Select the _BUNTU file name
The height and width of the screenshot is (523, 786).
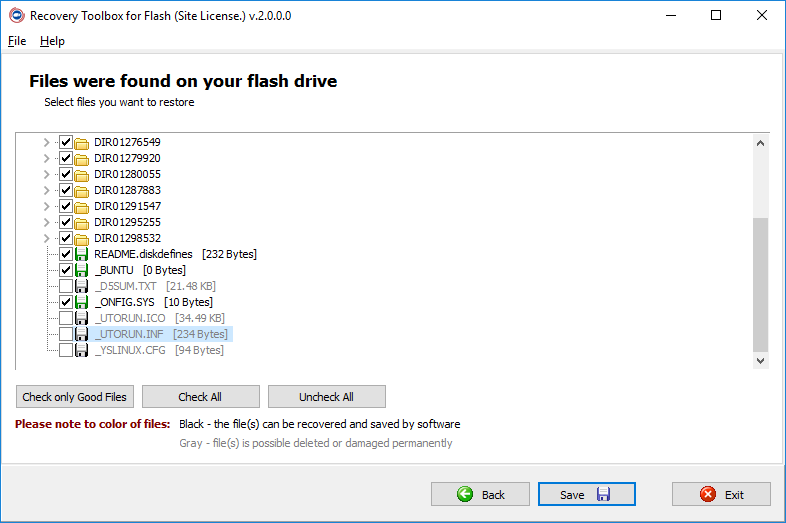tap(114, 270)
